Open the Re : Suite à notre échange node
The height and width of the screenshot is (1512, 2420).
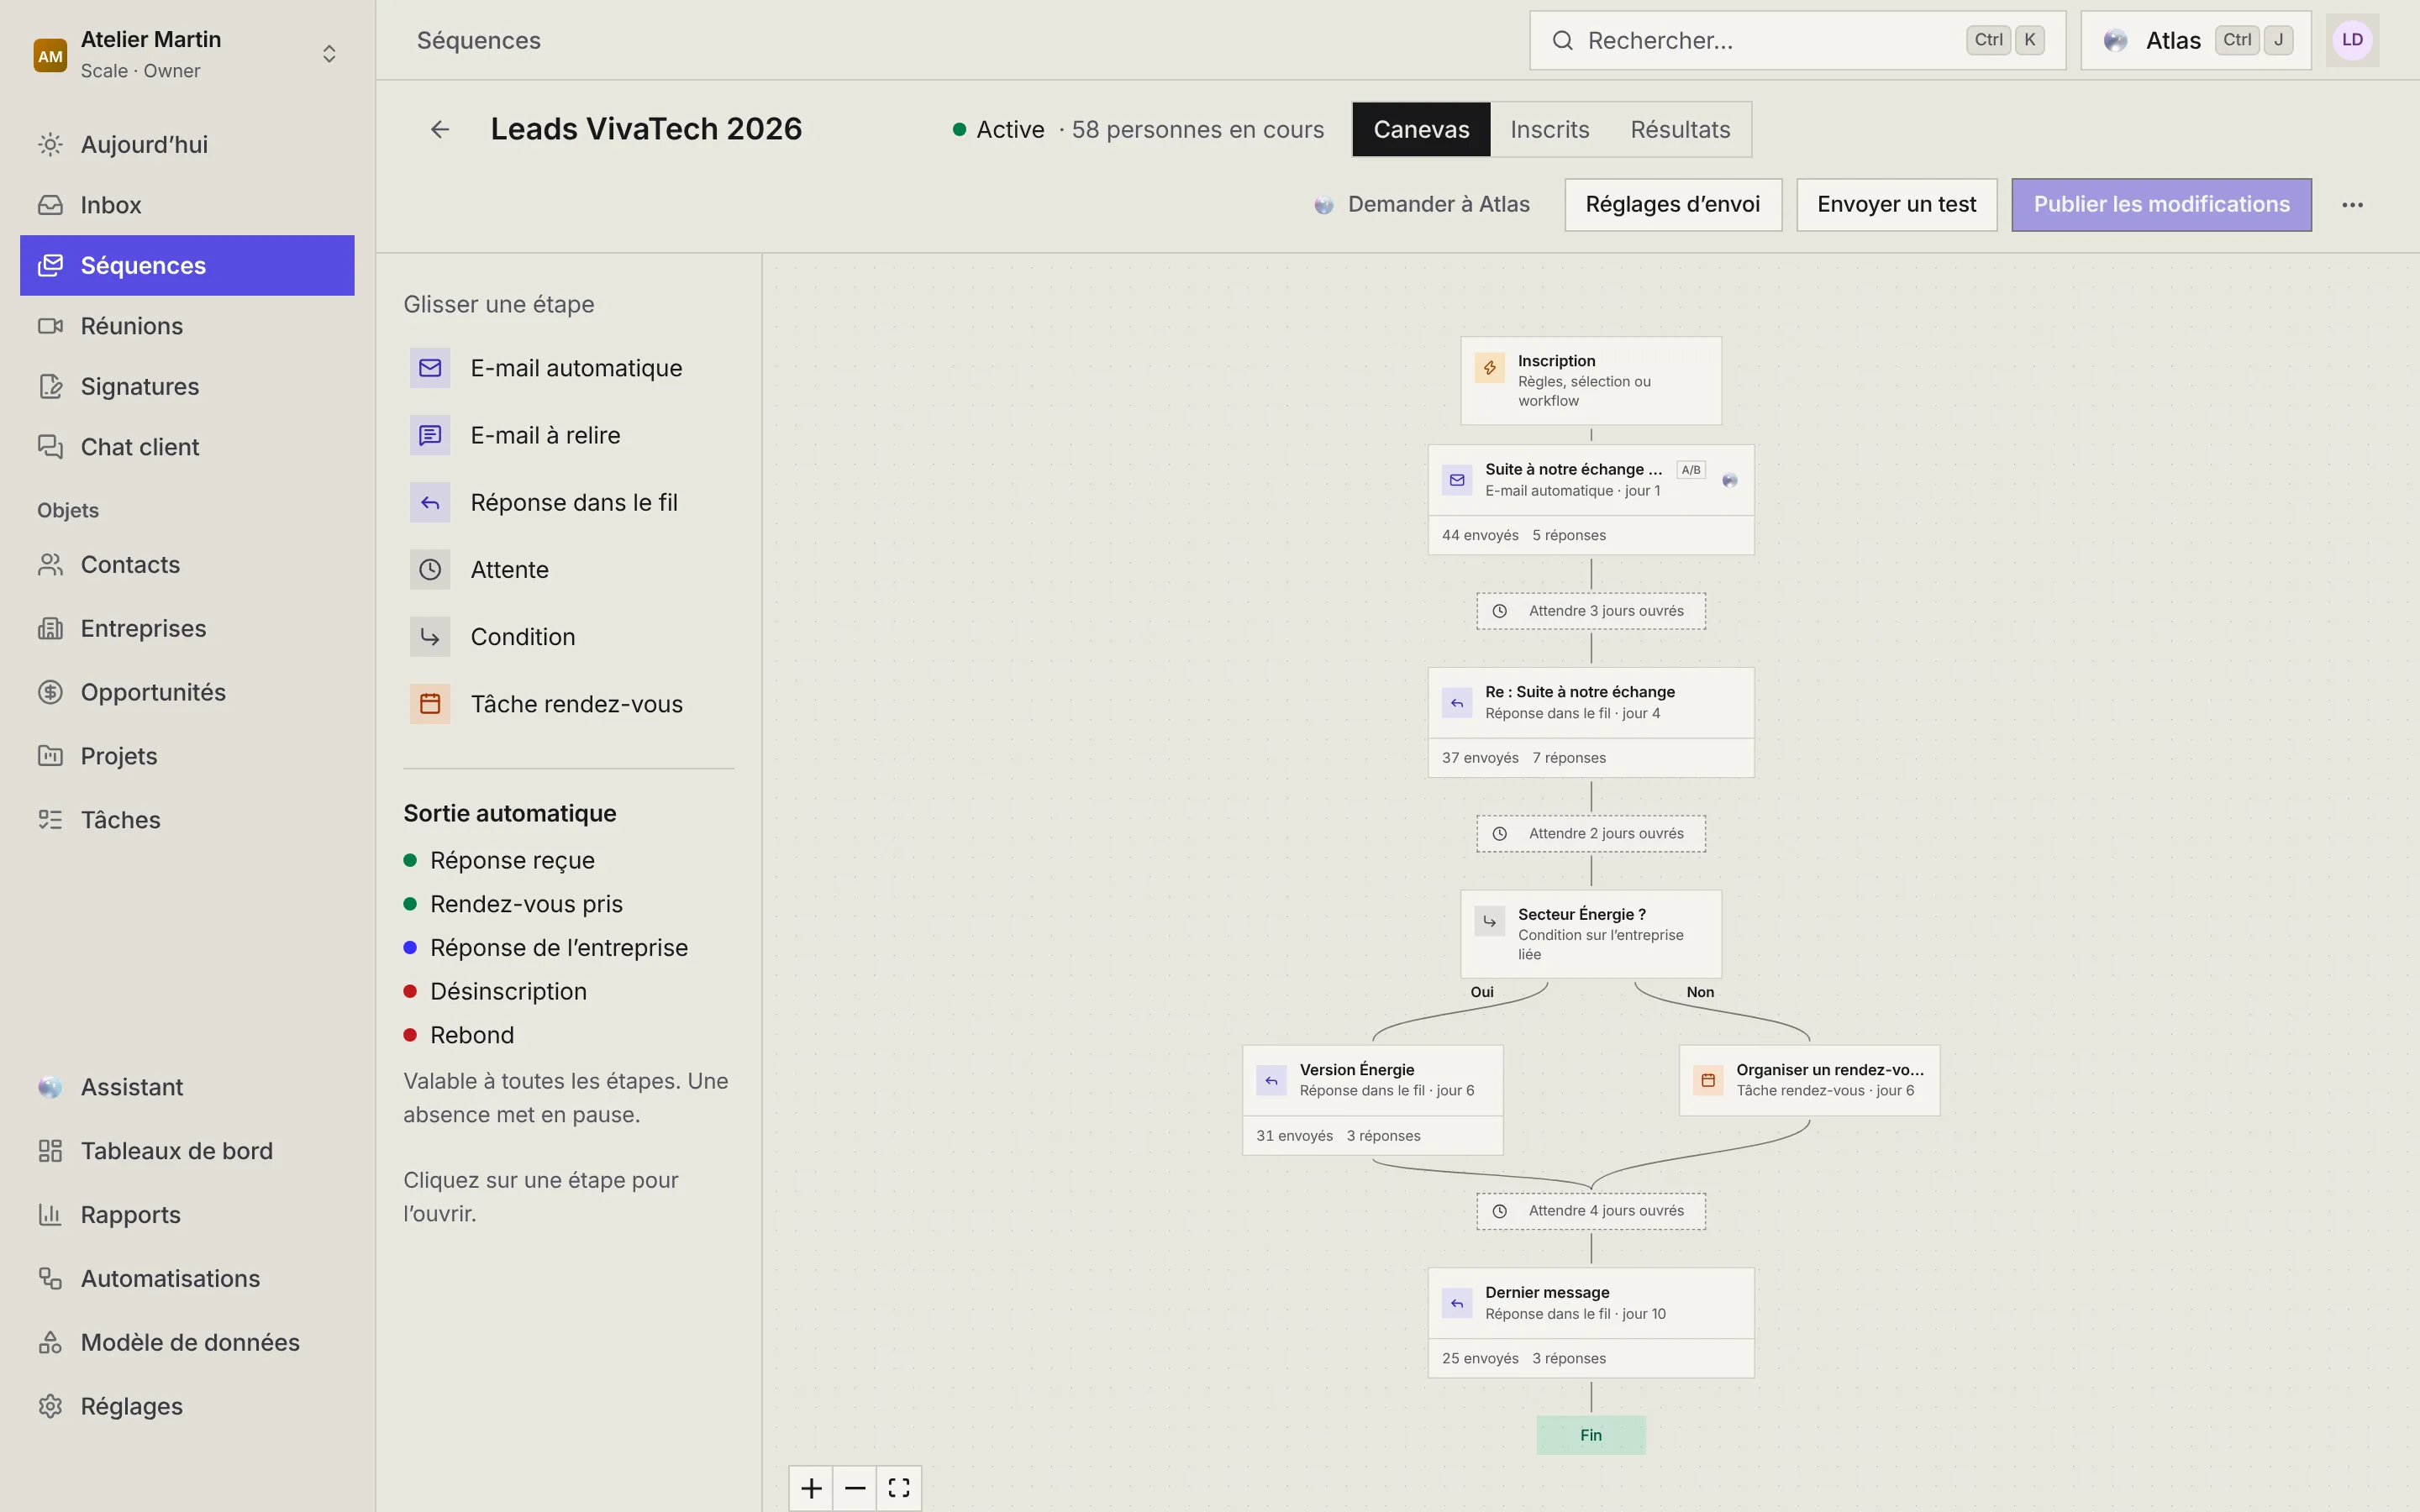coord(1591,722)
